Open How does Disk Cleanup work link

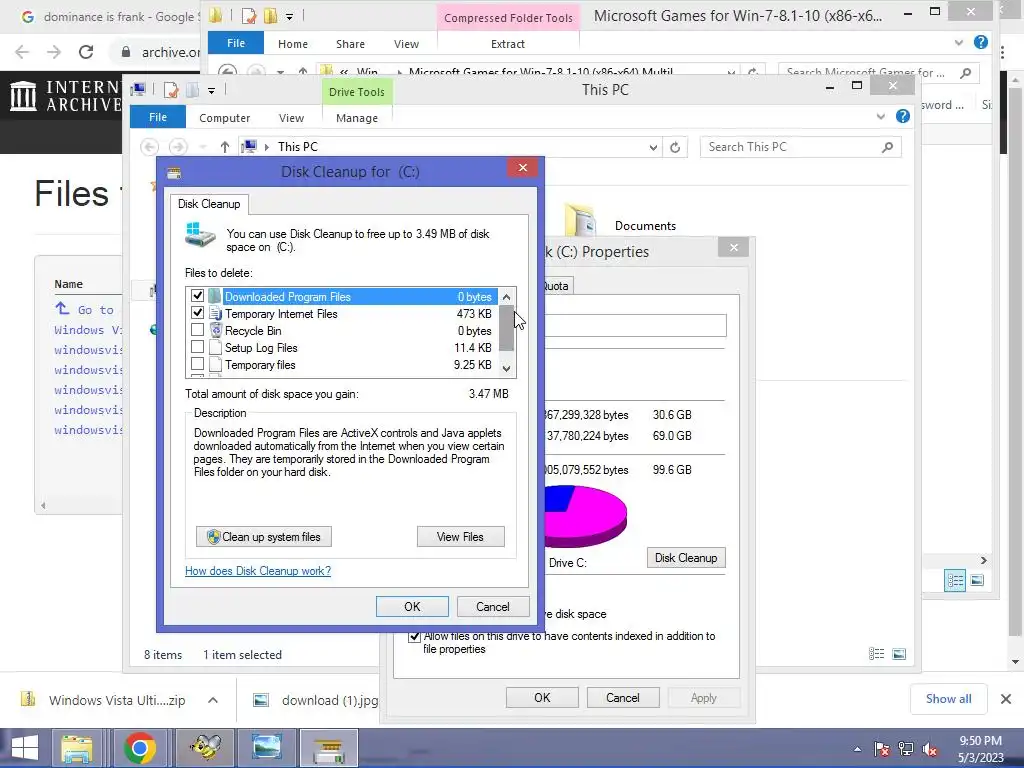(x=258, y=571)
